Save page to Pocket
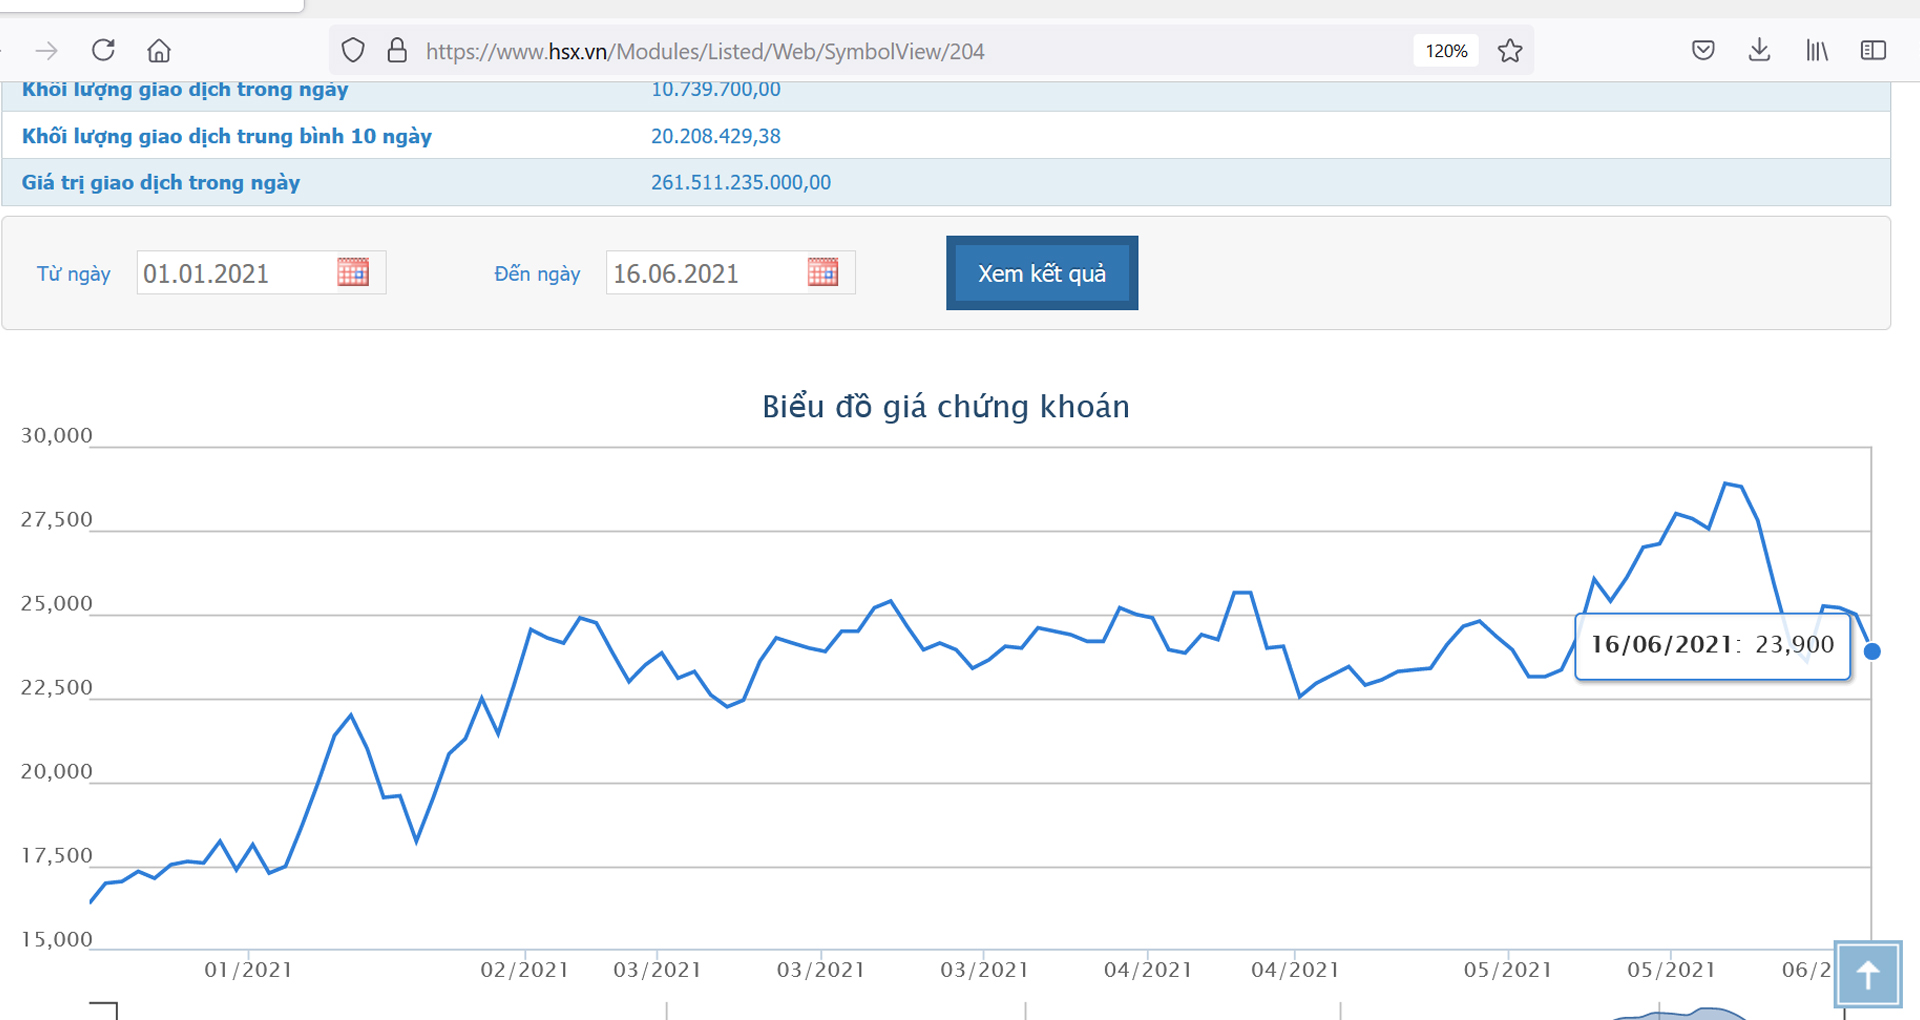 pos(1703,51)
